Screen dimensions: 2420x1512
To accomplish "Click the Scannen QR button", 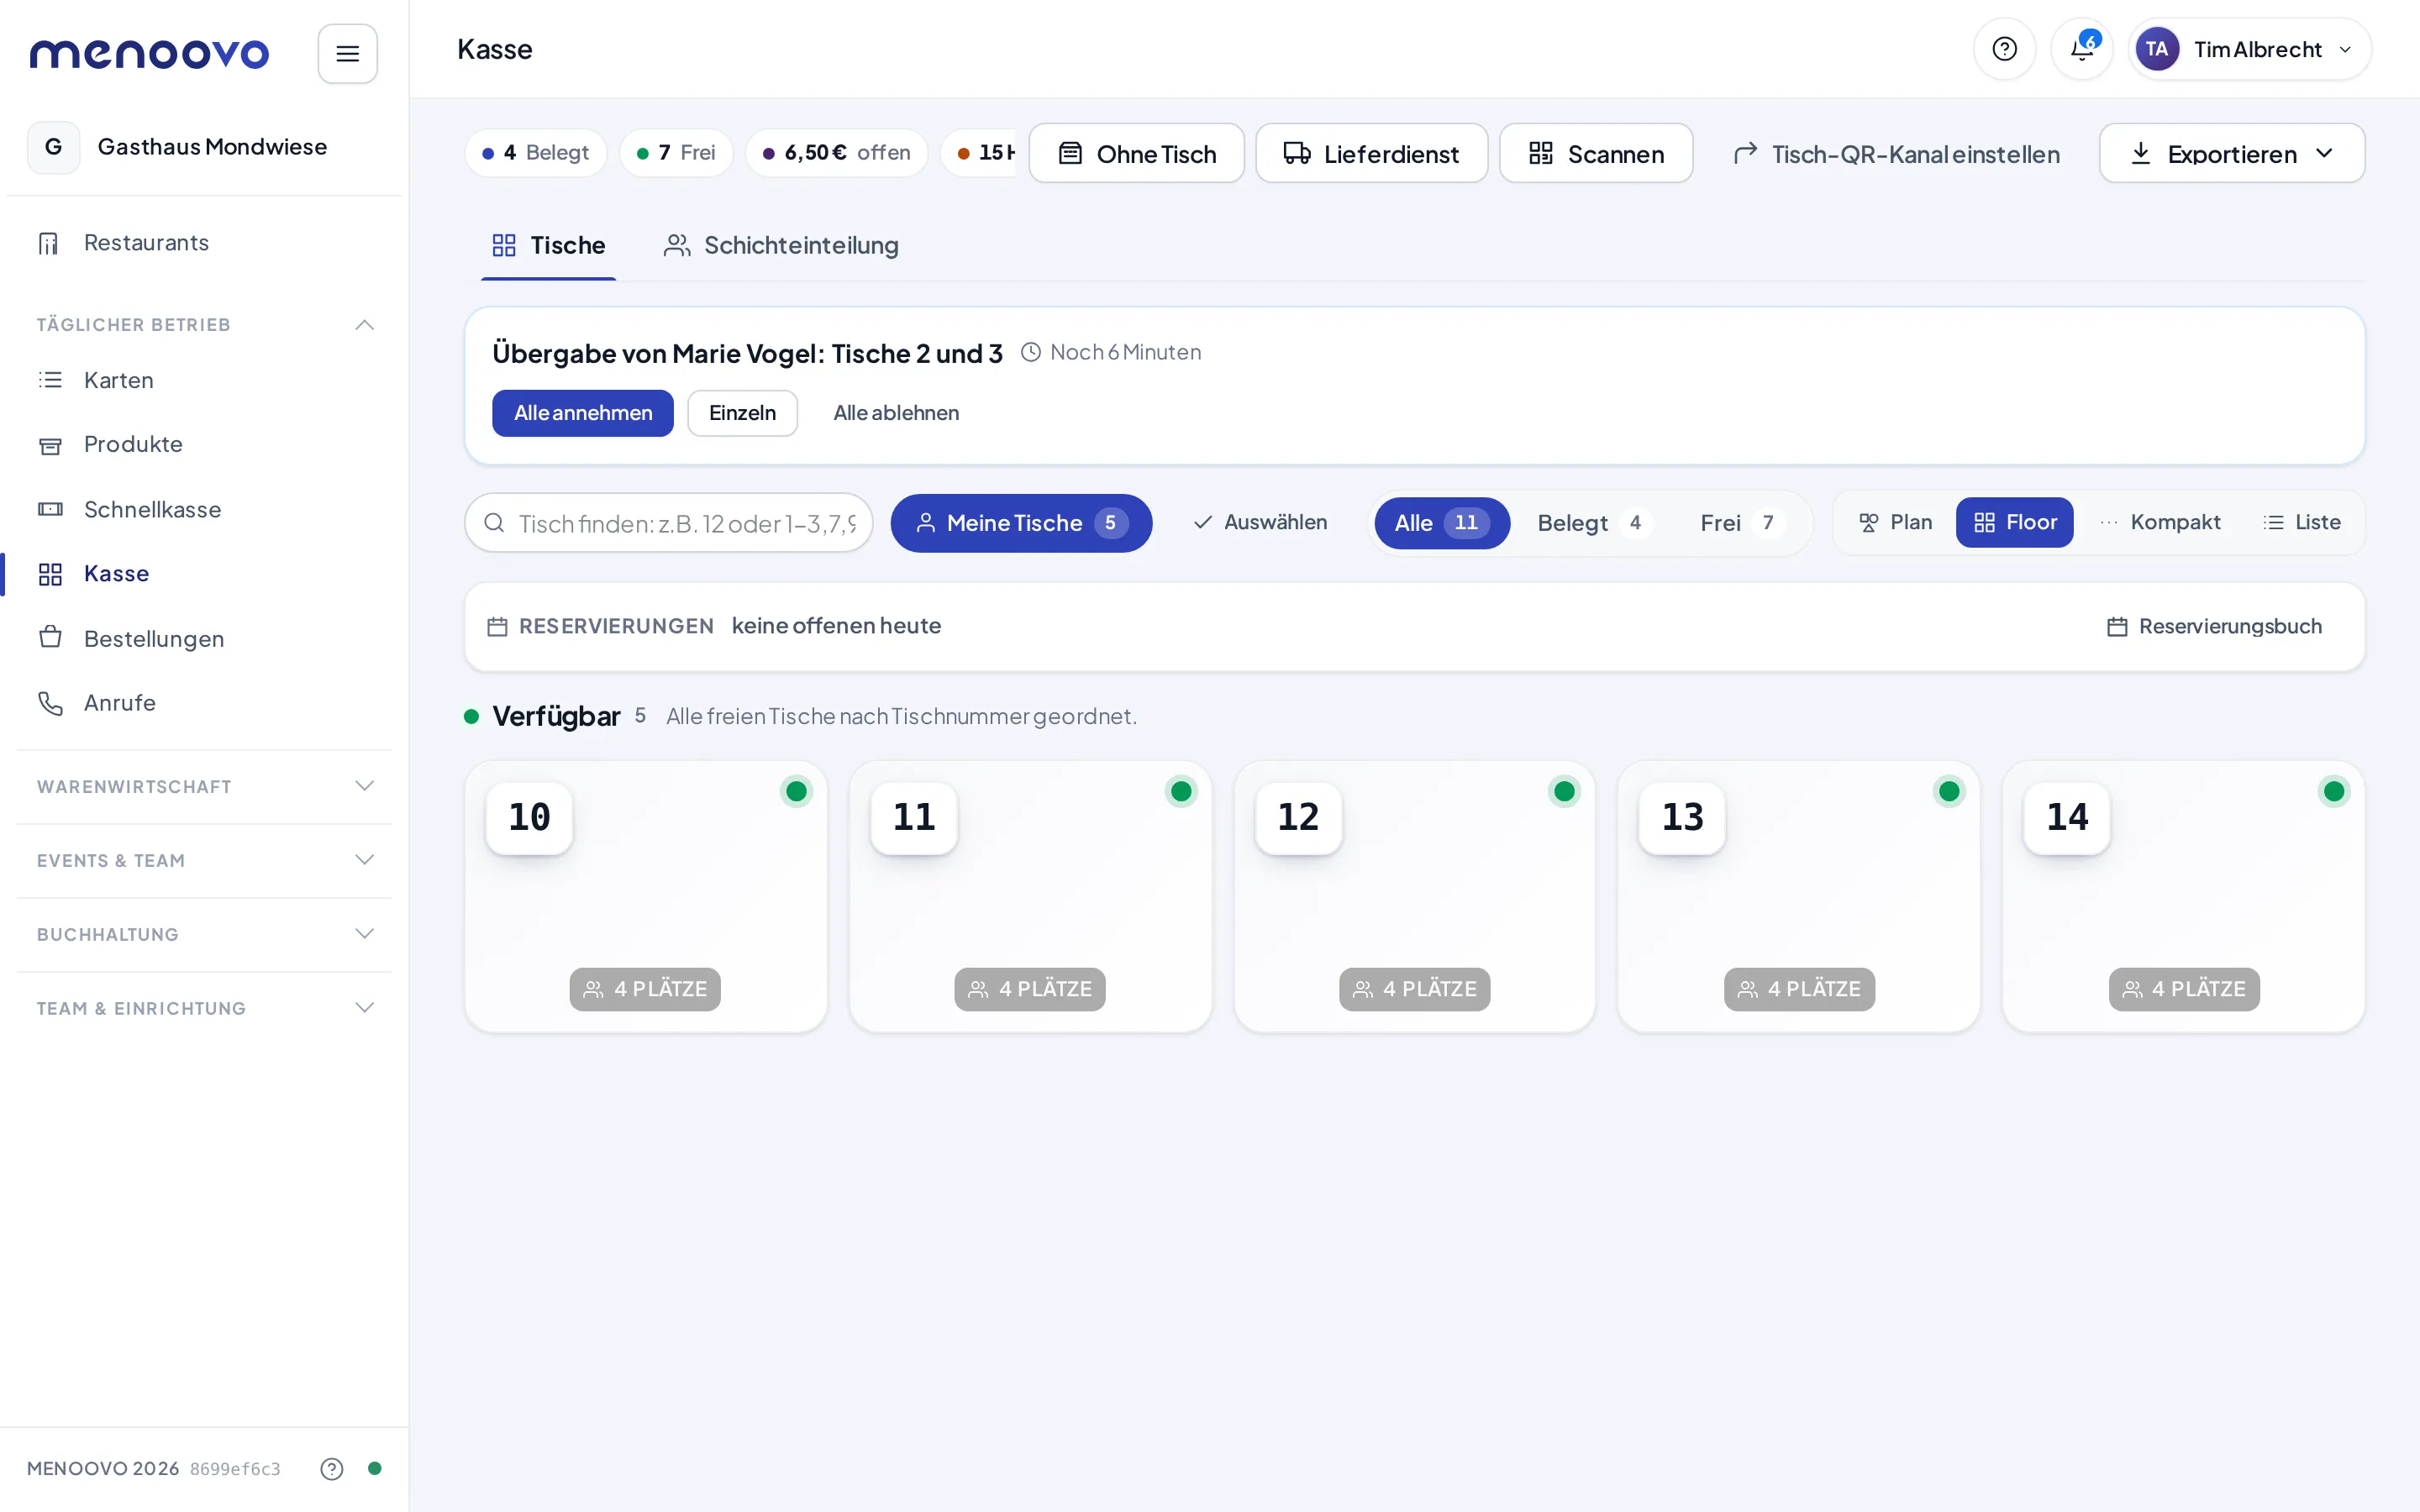I will [x=1596, y=153].
